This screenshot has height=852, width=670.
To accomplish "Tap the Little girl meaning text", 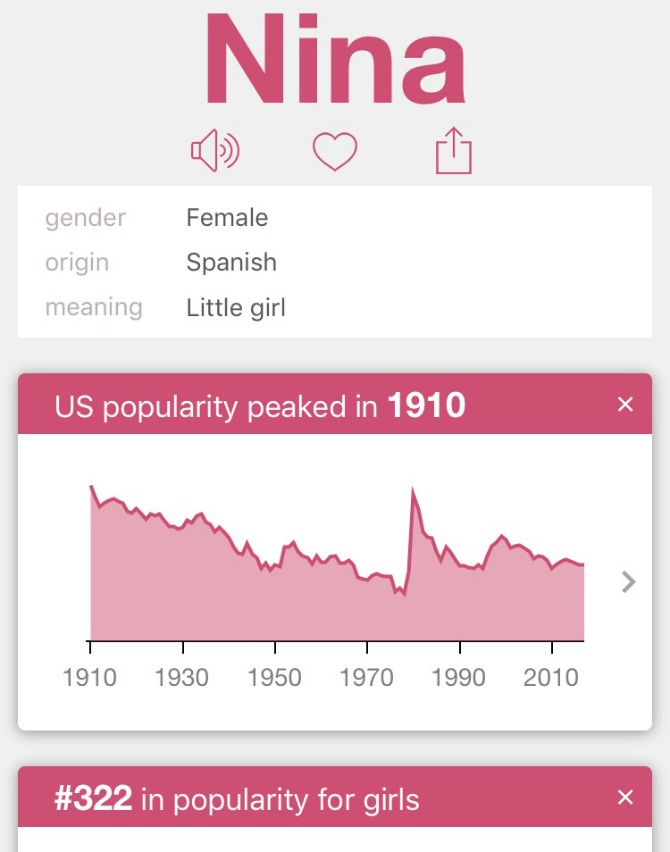I will 236,308.
